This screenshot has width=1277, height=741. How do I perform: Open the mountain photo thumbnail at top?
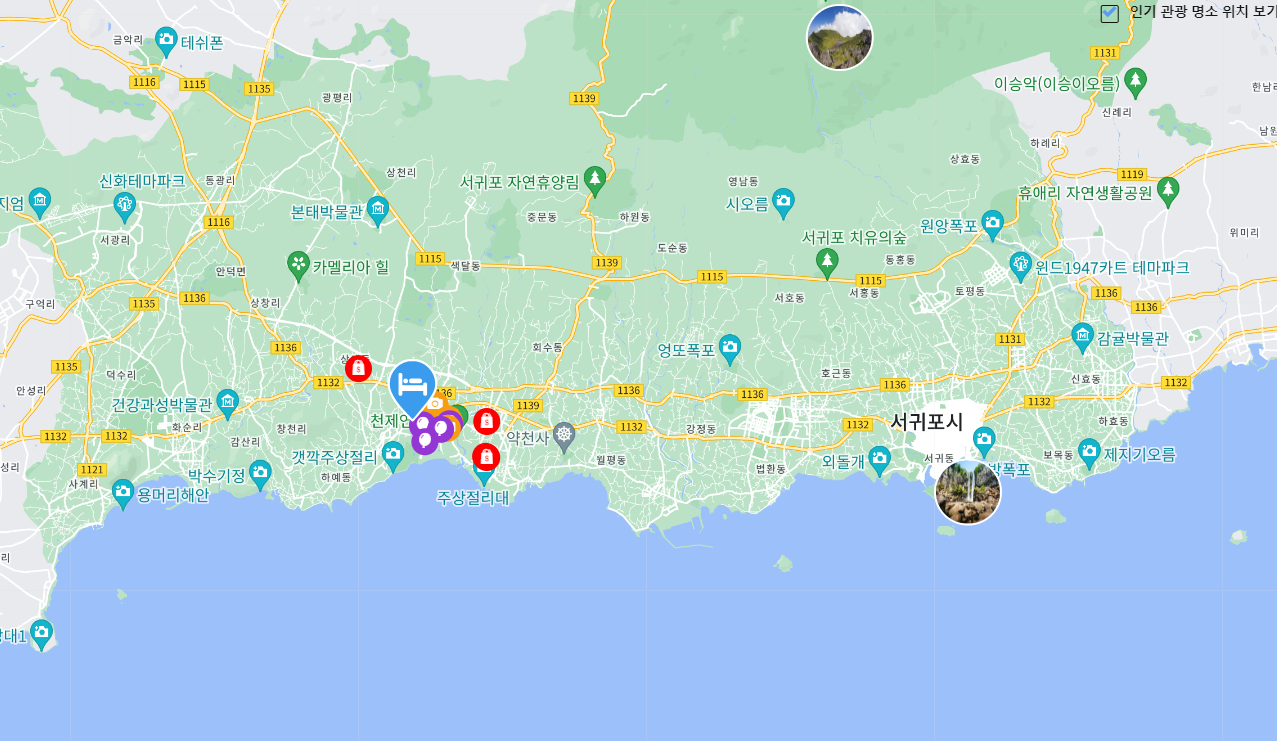[840, 38]
